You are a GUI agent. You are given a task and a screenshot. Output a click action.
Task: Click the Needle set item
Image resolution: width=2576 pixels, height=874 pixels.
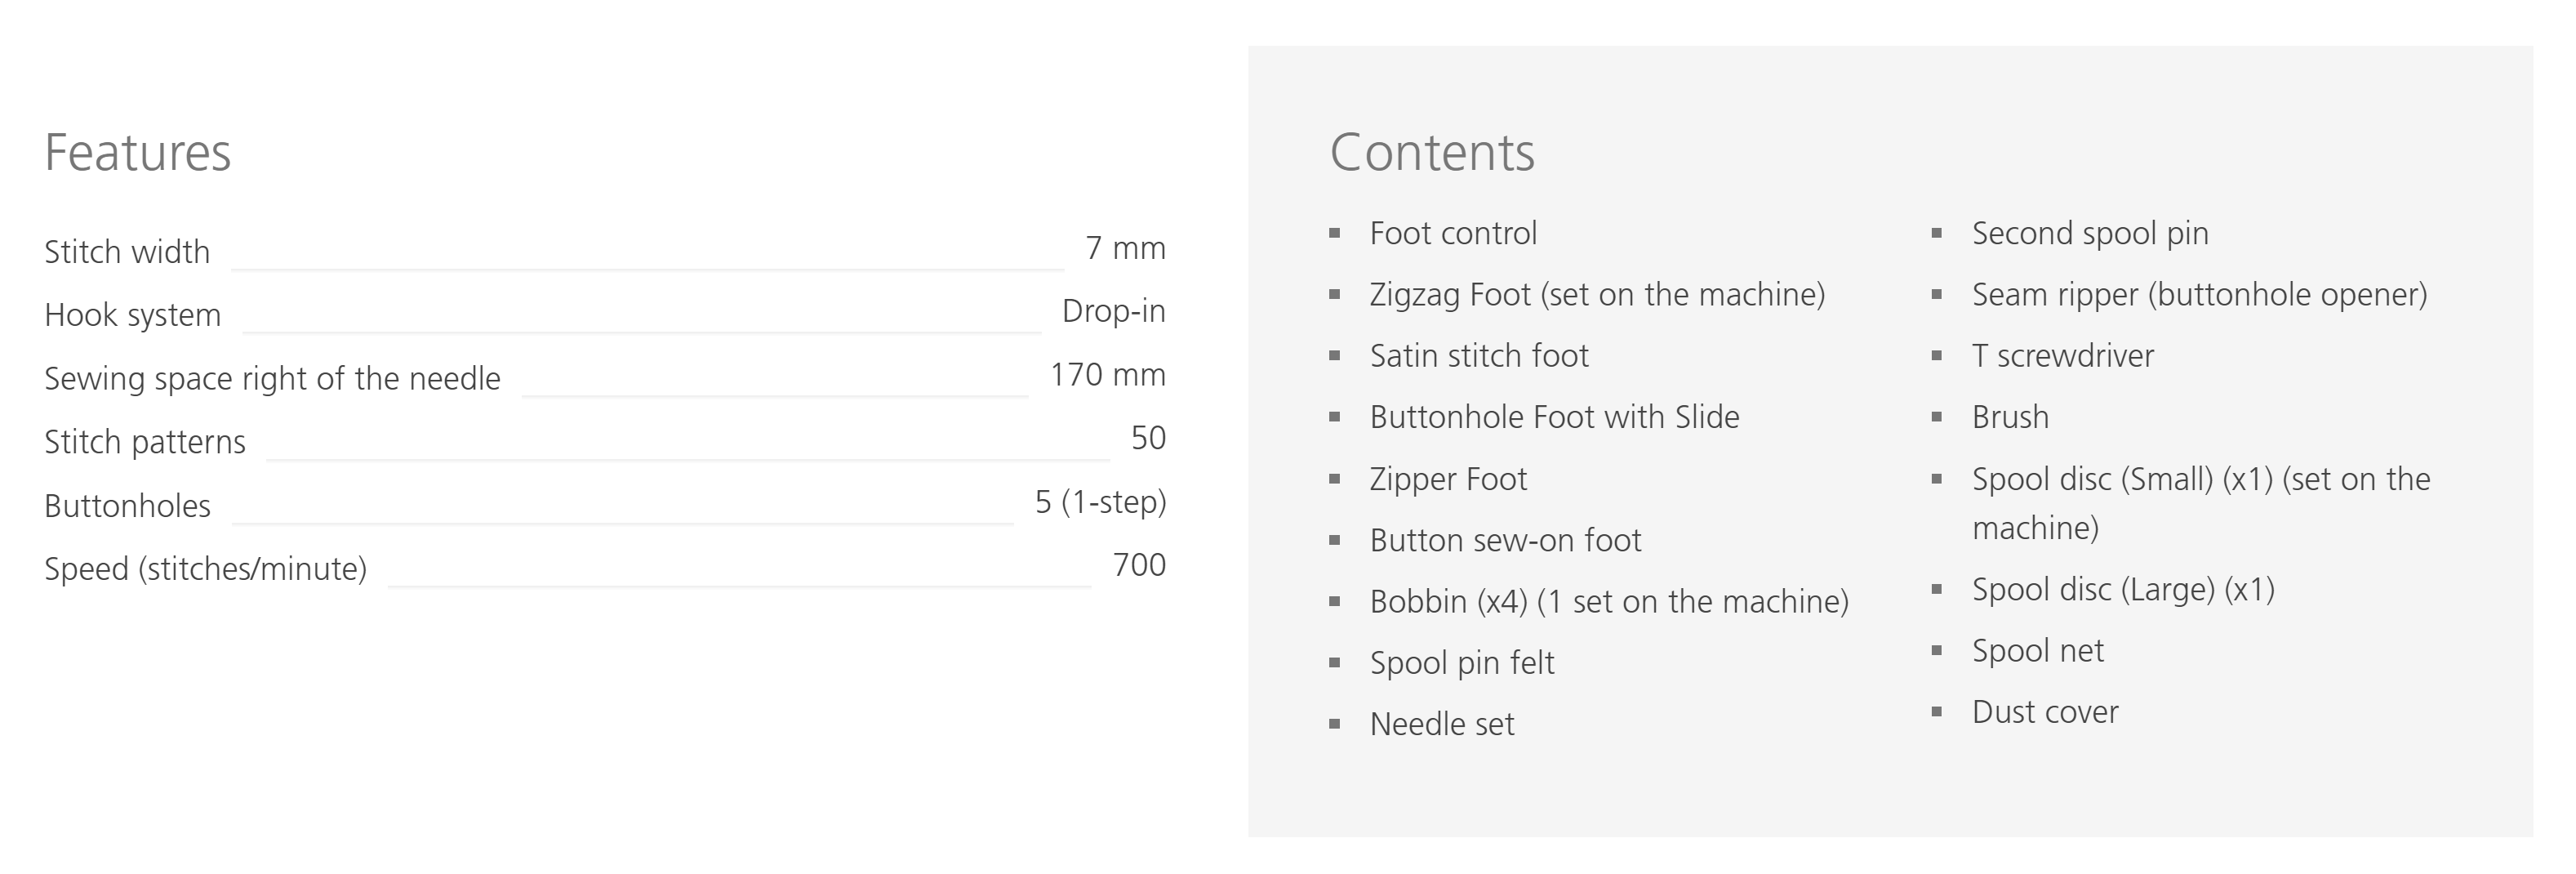pyautogui.click(x=1441, y=724)
